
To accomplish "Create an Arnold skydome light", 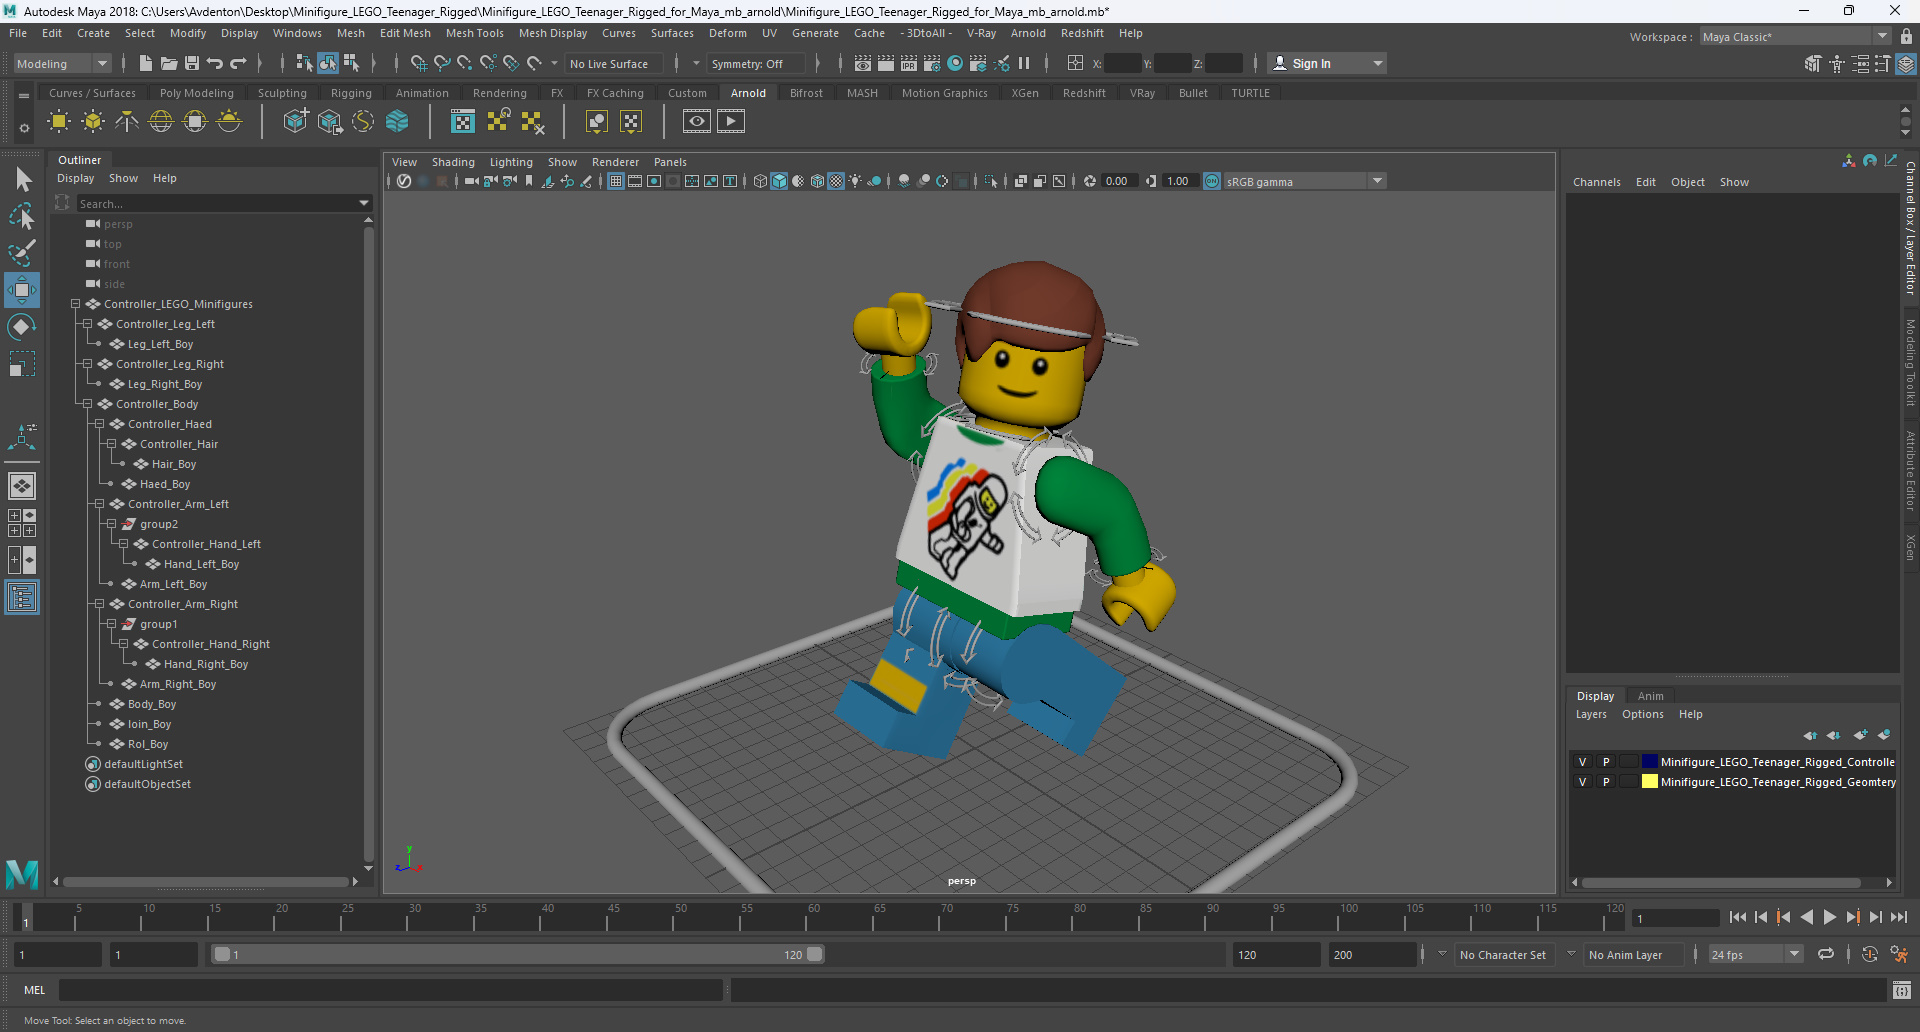I will coord(161,122).
